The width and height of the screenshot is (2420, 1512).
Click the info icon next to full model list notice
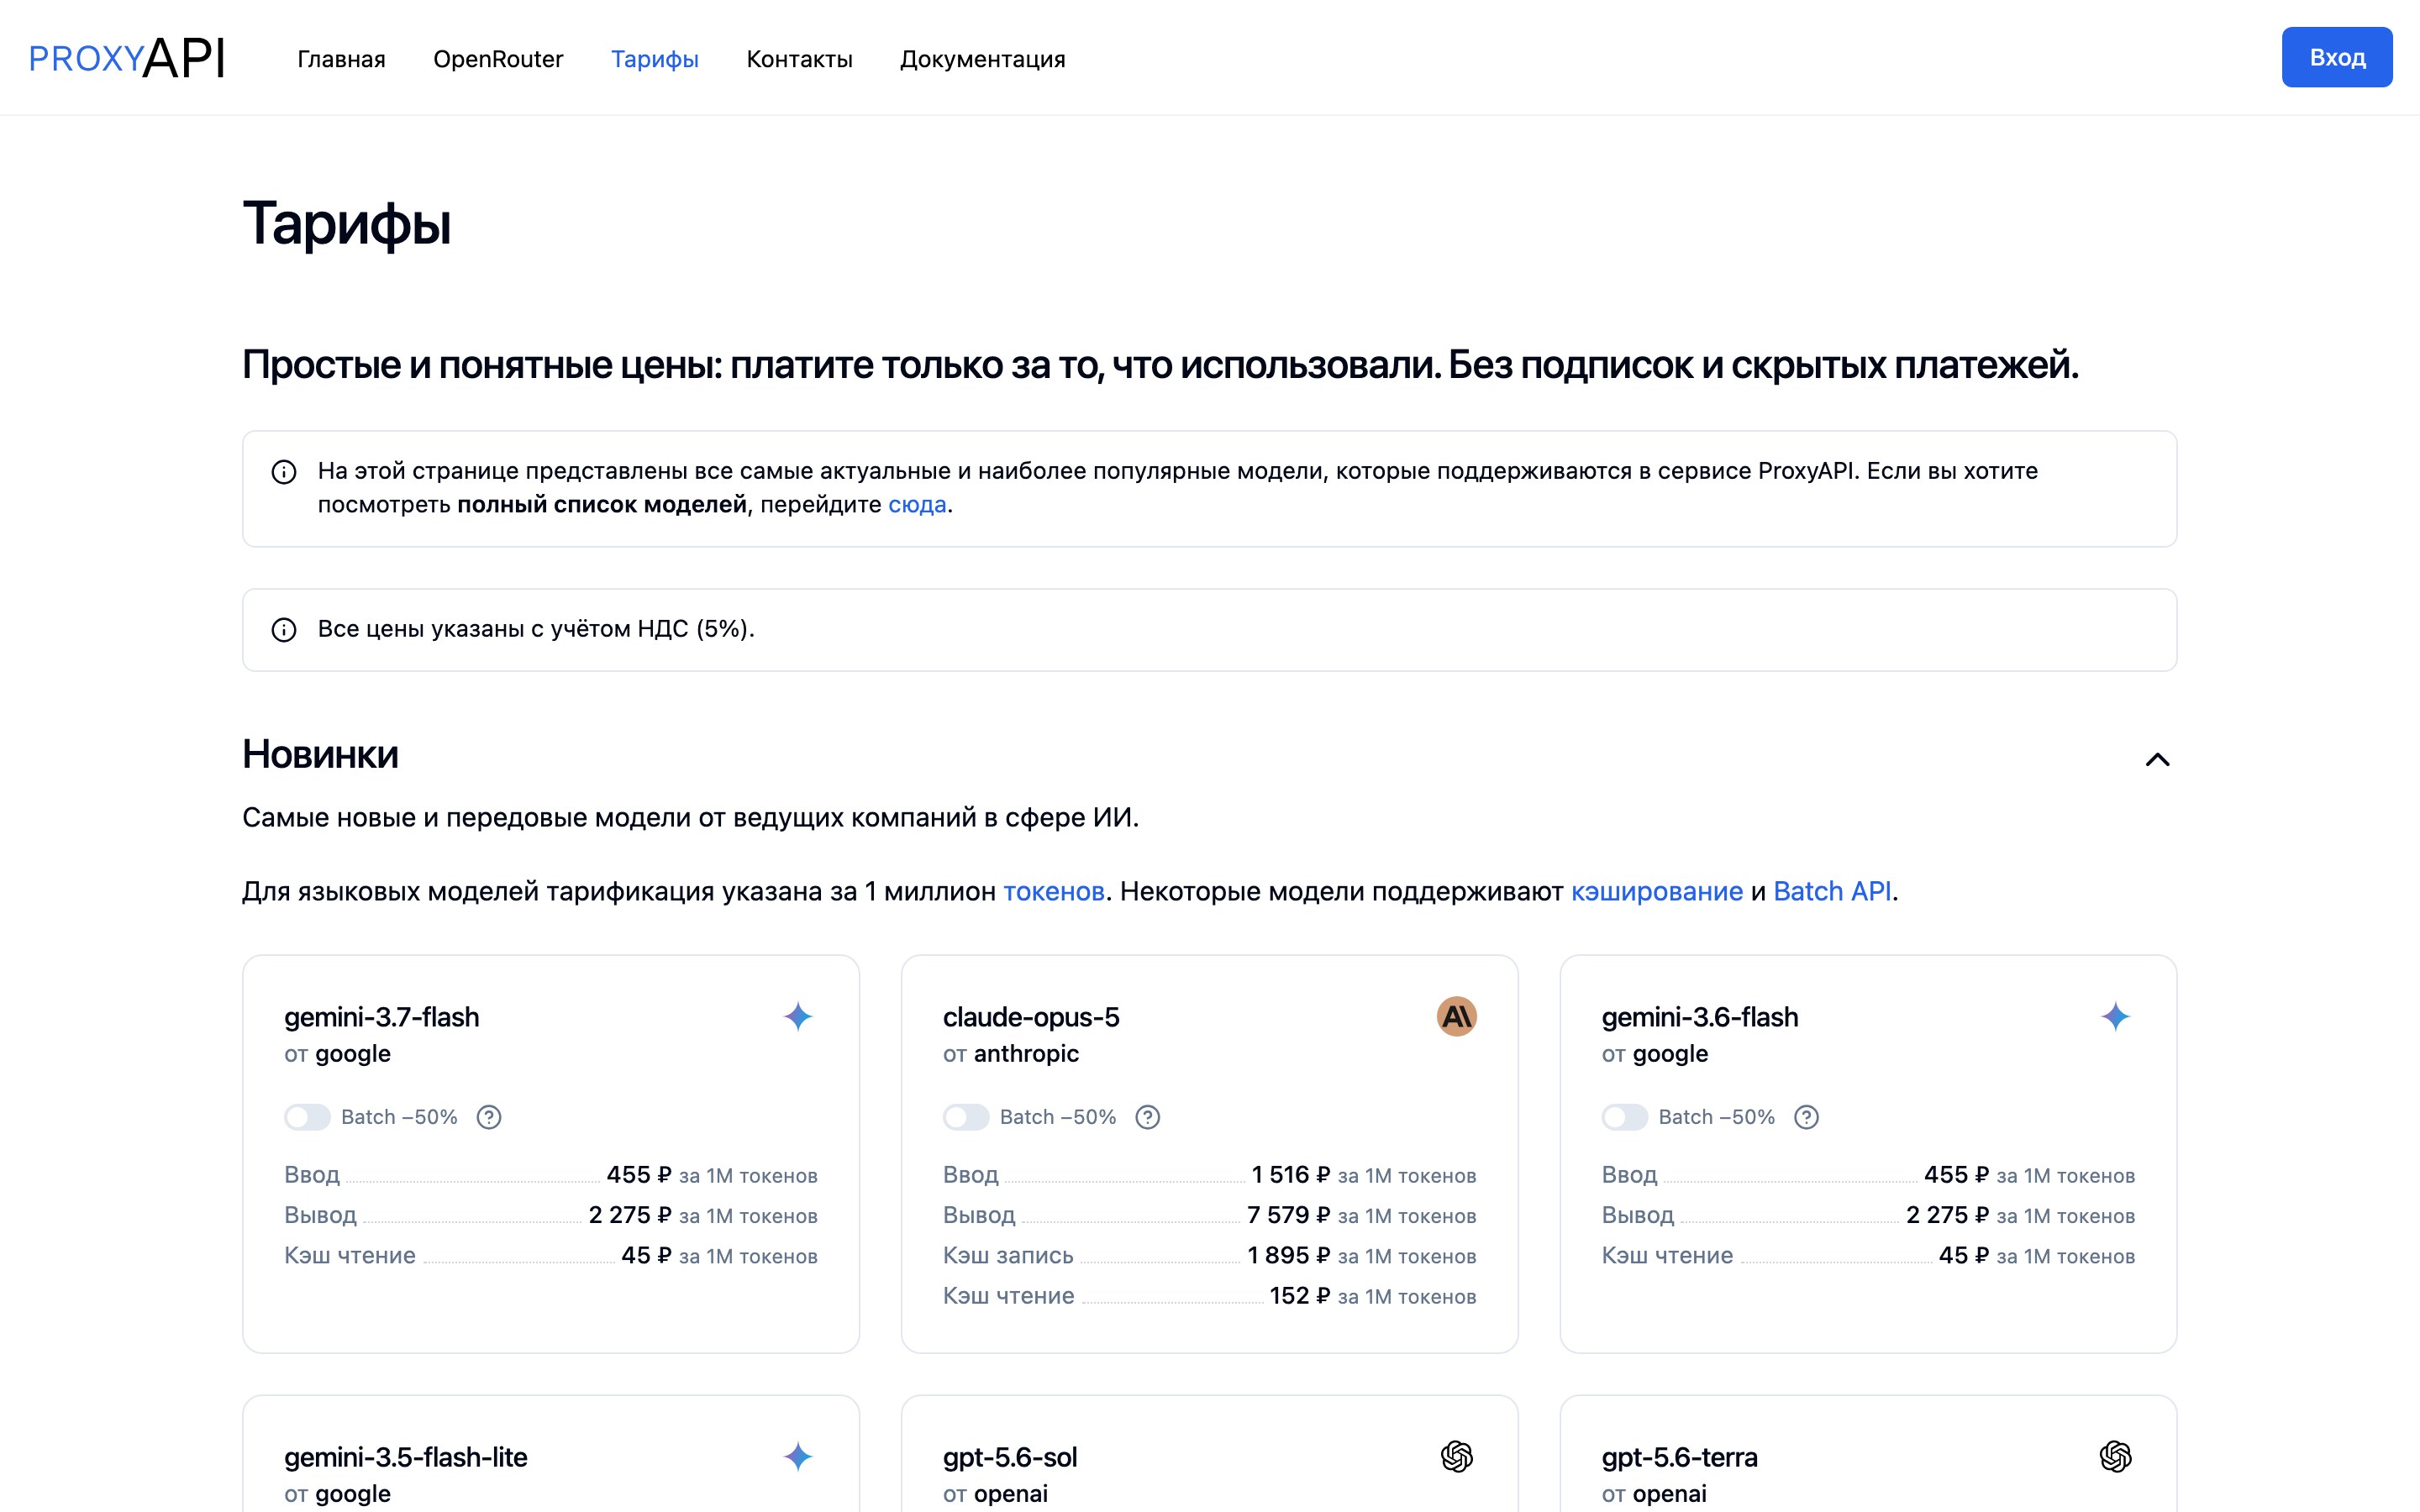284,472
